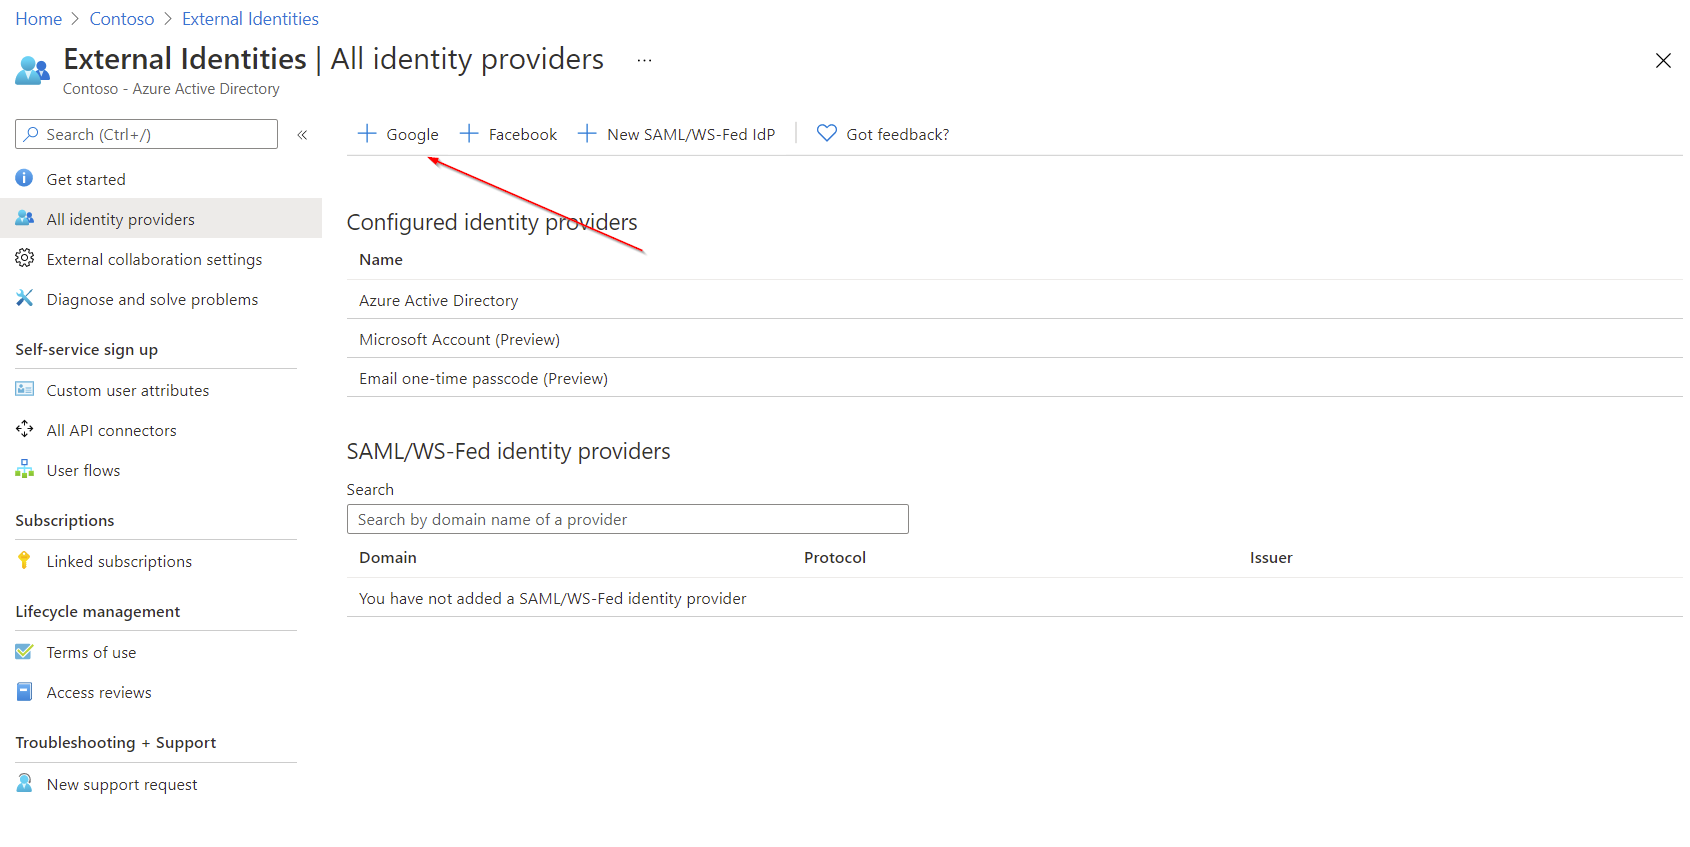This screenshot has width=1690, height=847.
Task: Open the ellipsis menu beside the page title
Action: coord(643,60)
